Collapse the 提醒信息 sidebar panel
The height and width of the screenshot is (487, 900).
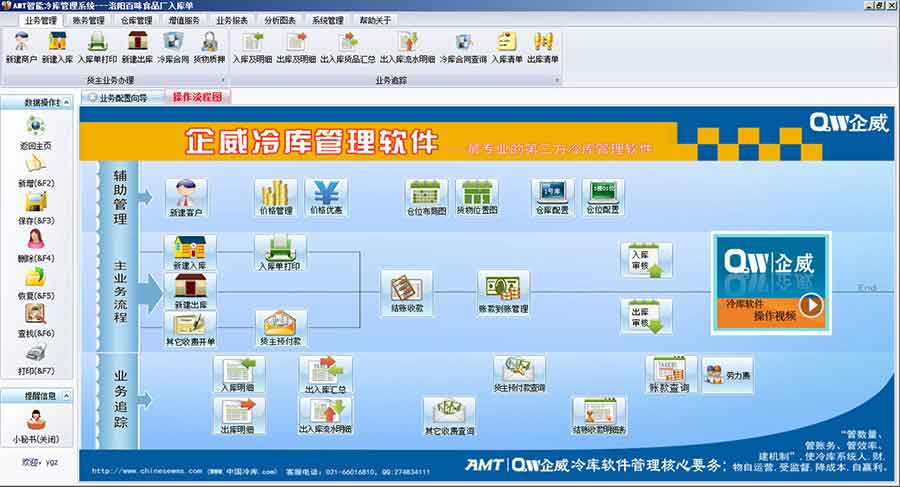[67, 396]
